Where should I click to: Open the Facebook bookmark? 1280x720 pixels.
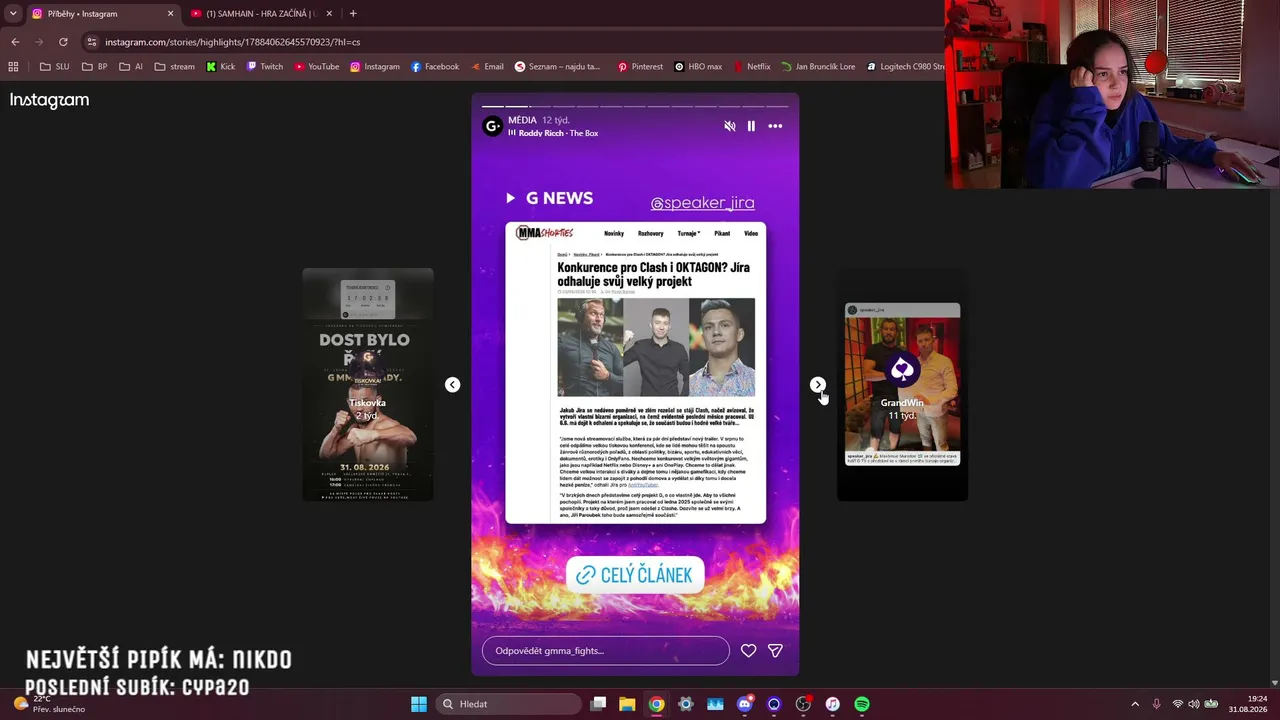point(435,67)
